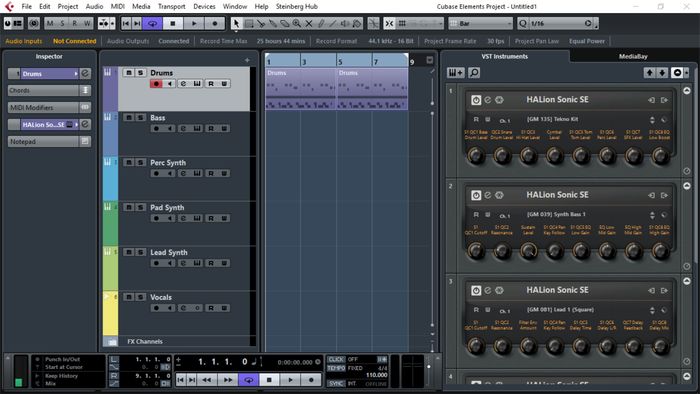
Task: Click the Snap to Zero Crossing icon
Action: (374, 23)
